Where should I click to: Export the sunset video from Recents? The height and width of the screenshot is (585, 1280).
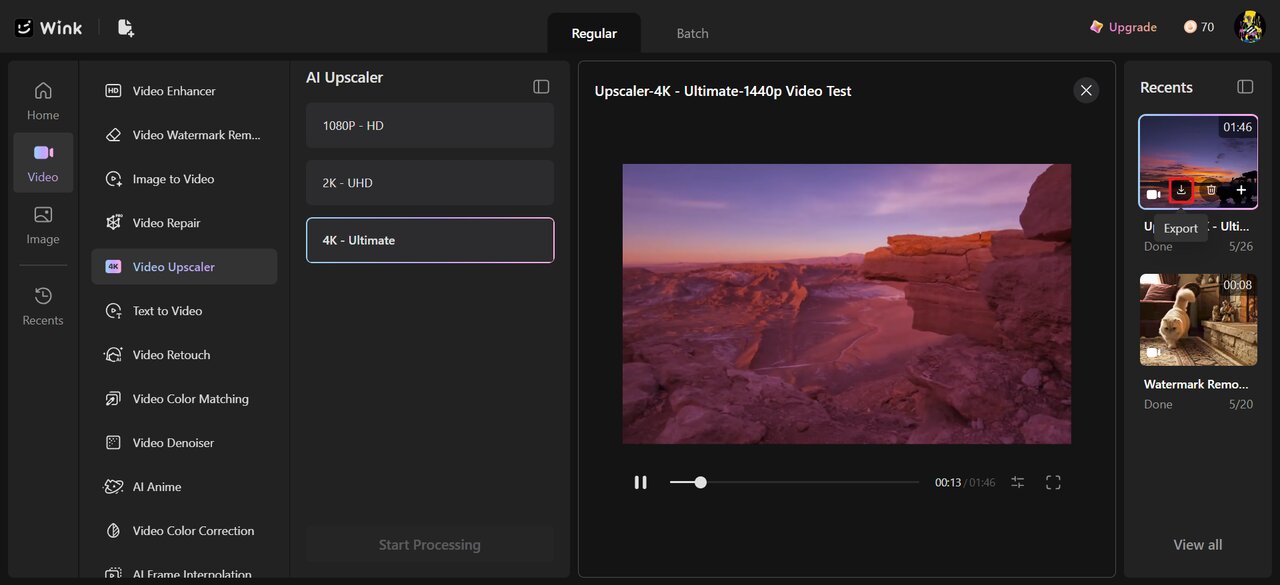coord(1181,190)
